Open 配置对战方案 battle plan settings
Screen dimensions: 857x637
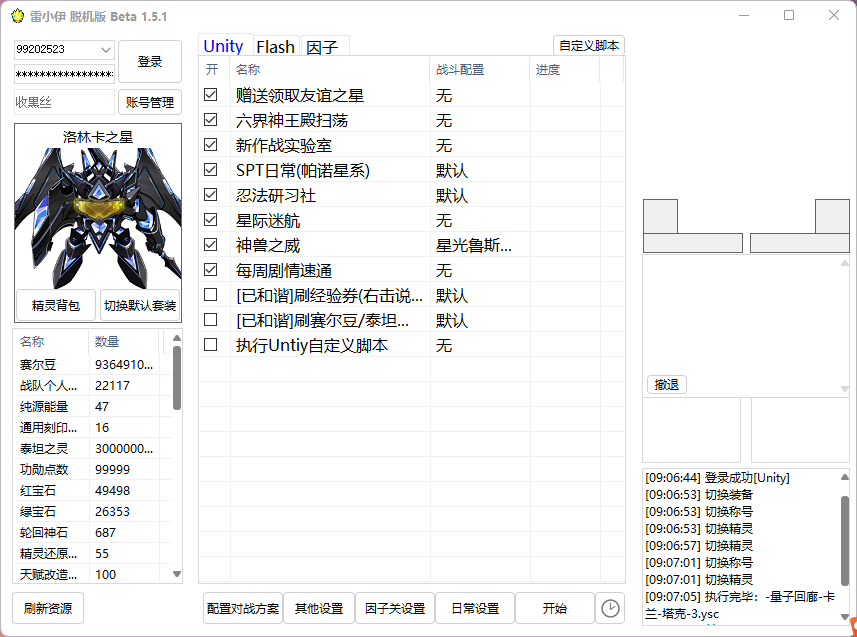(x=243, y=608)
